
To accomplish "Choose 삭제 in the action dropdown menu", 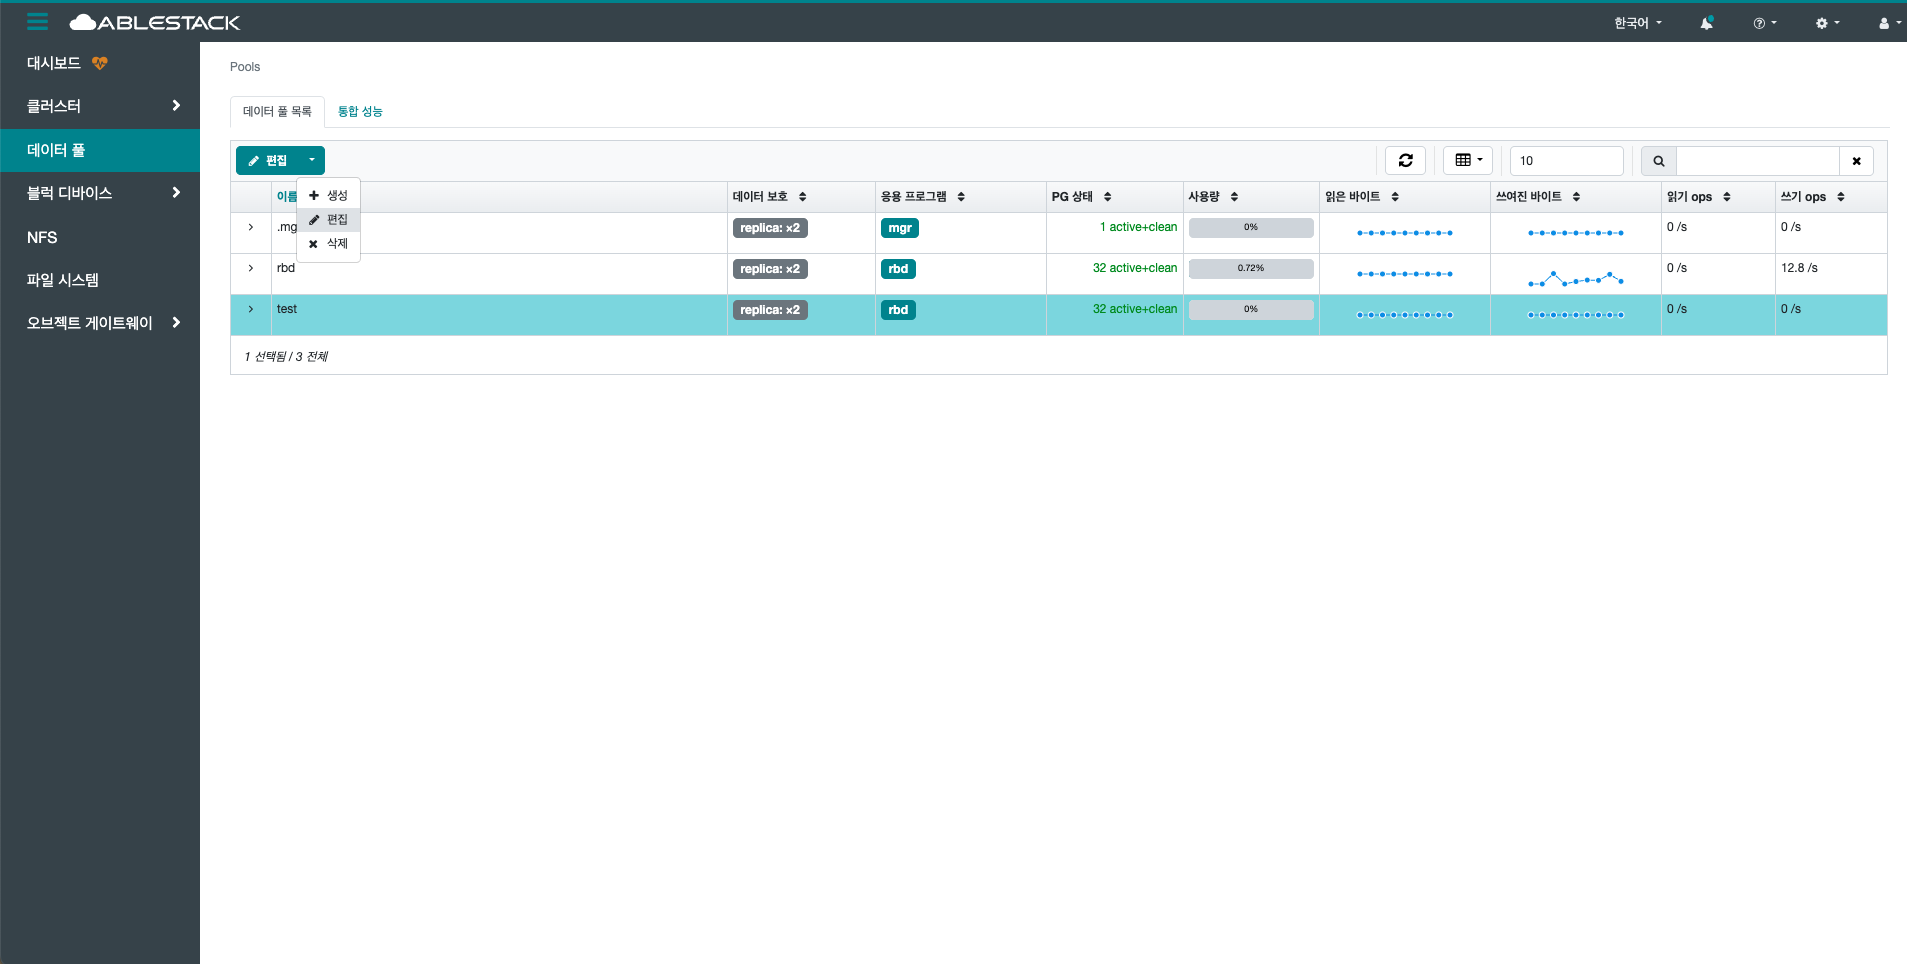I will [329, 244].
